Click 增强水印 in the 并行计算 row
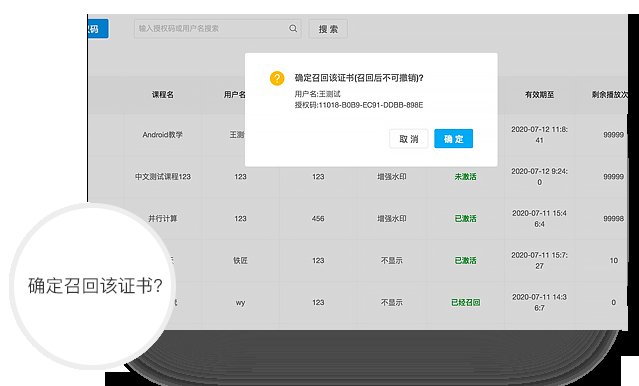 coord(392,218)
